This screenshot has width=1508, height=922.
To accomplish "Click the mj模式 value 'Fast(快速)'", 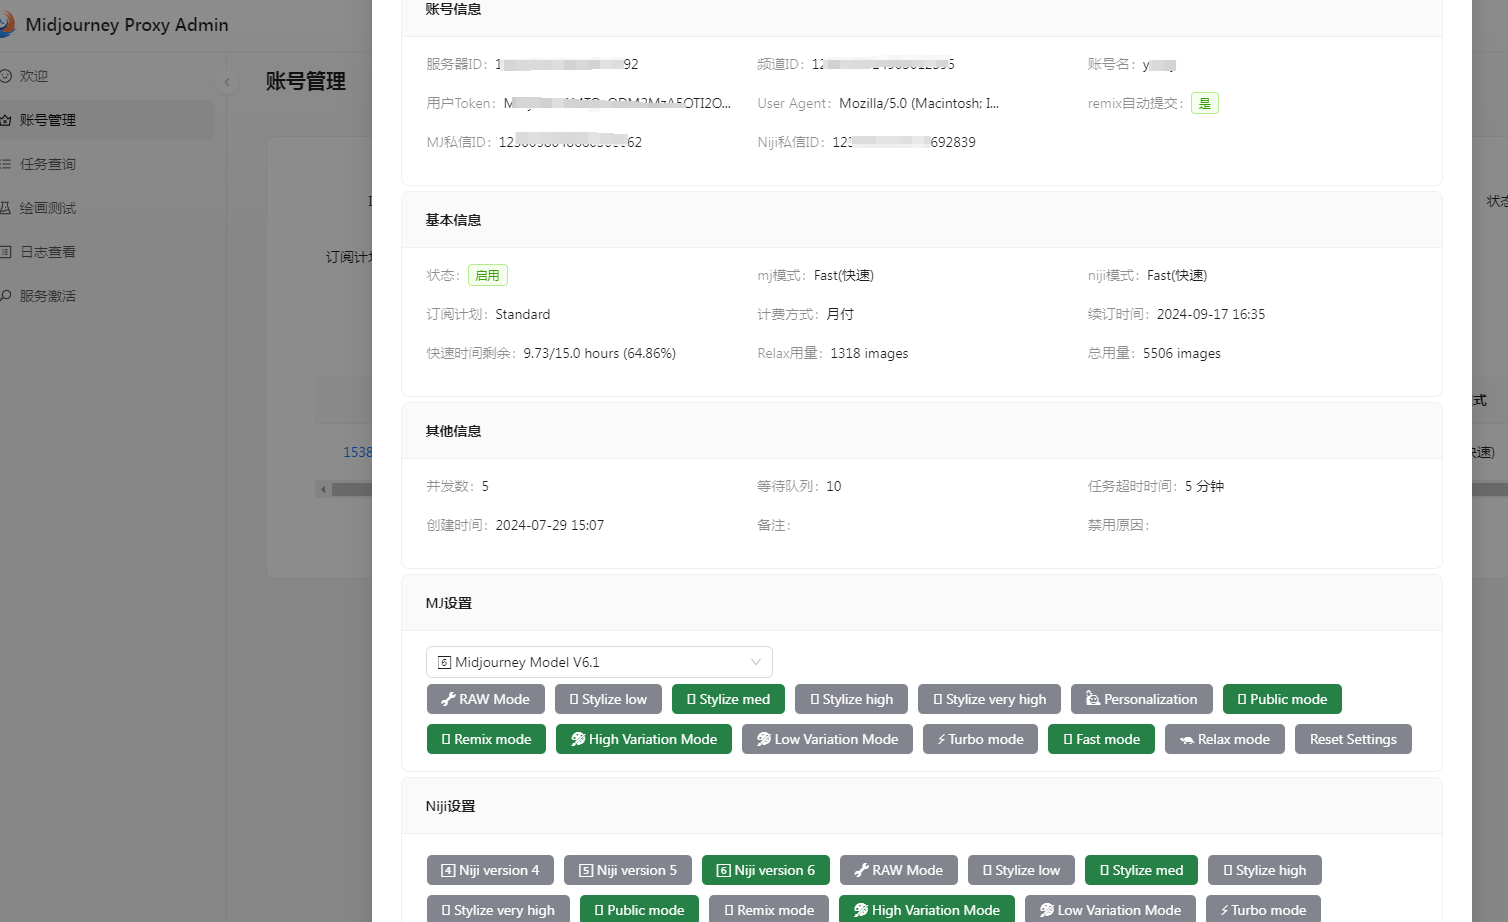I will [844, 275].
